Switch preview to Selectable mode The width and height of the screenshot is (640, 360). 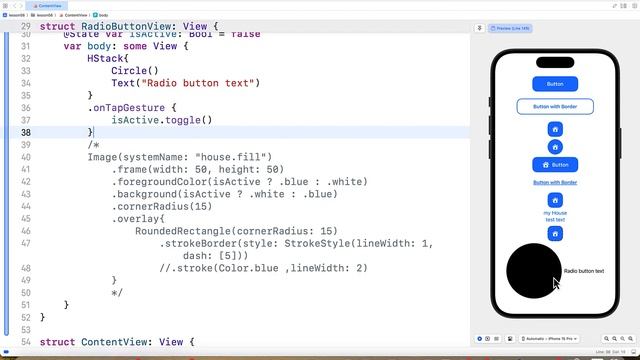tap(487, 339)
